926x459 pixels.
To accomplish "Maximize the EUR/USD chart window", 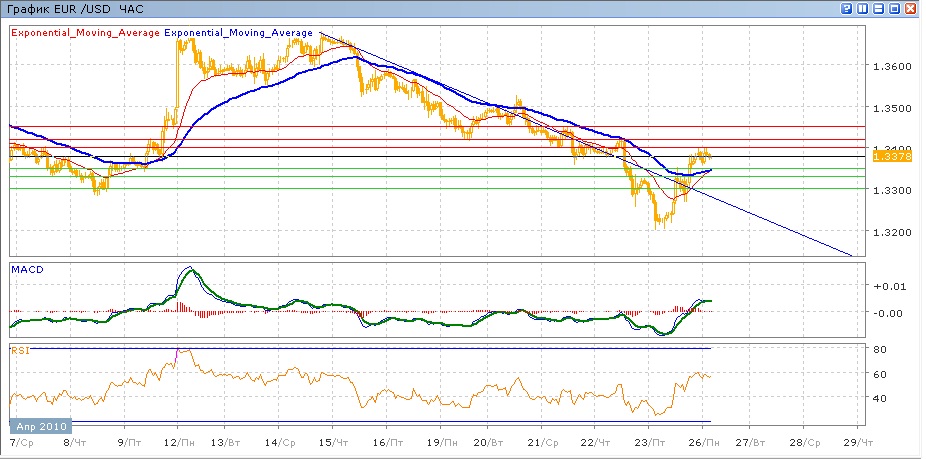I will tap(894, 8).
